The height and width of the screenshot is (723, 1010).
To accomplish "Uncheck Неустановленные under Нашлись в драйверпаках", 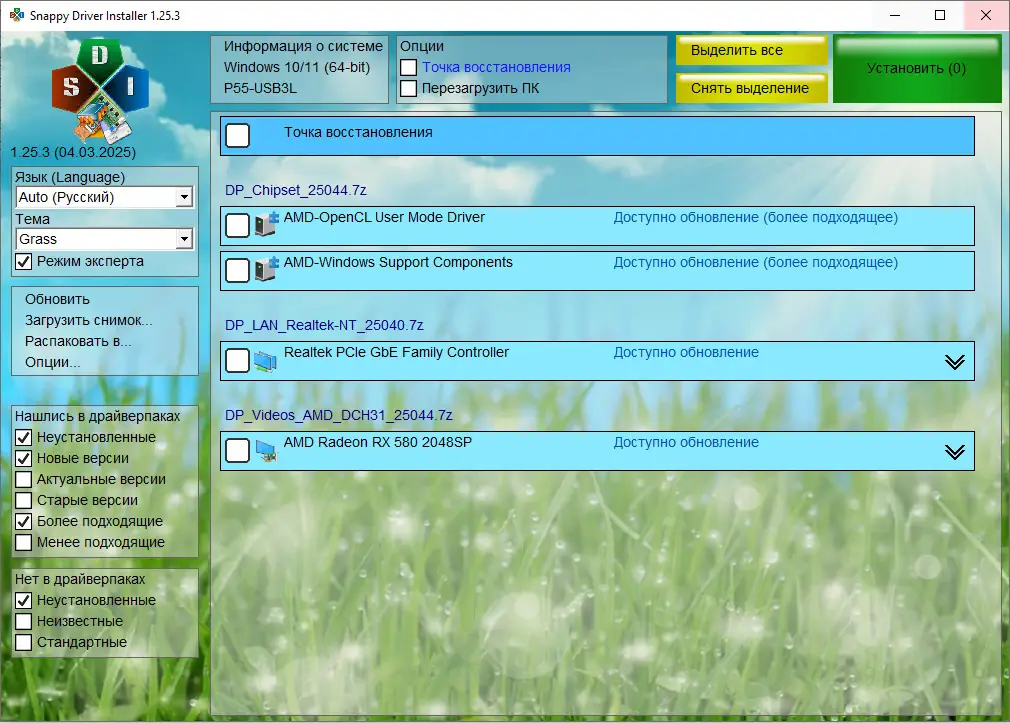I will (24, 438).
